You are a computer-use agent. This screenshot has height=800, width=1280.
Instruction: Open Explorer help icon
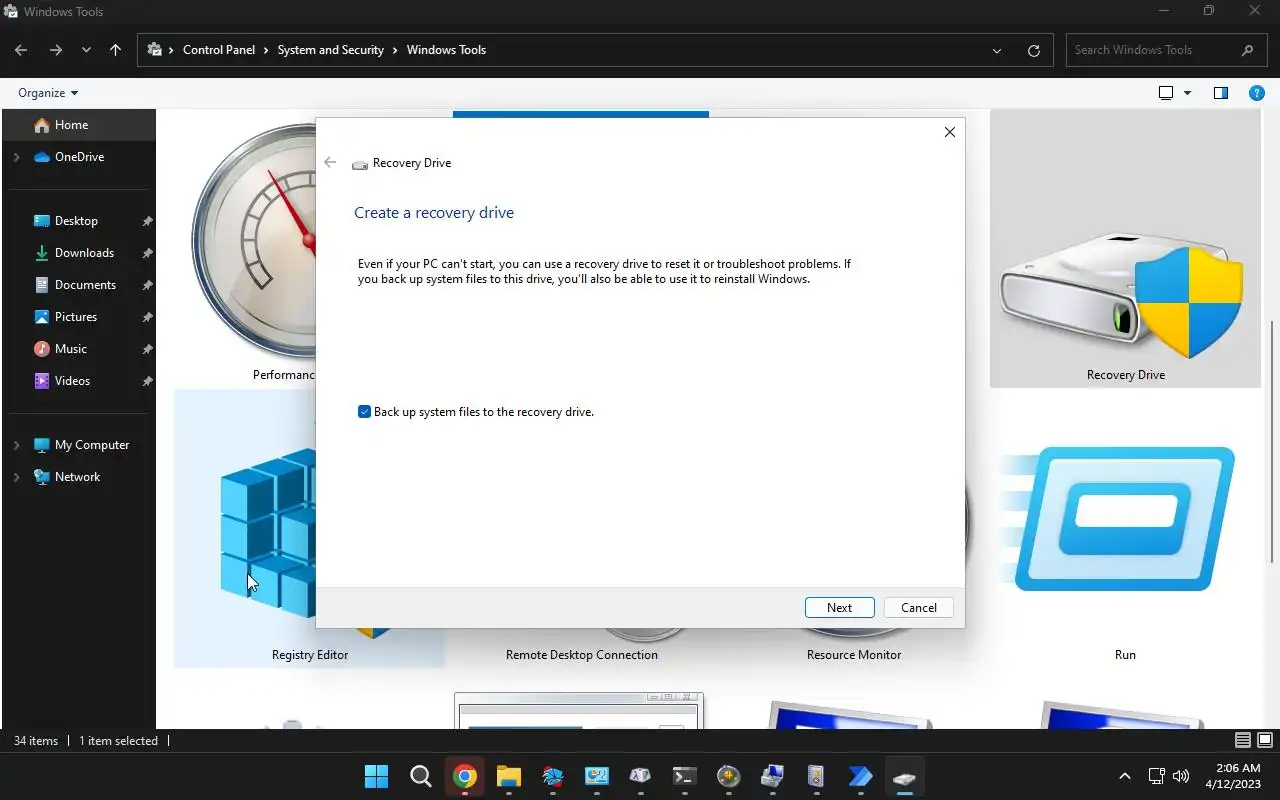click(1257, 93)
